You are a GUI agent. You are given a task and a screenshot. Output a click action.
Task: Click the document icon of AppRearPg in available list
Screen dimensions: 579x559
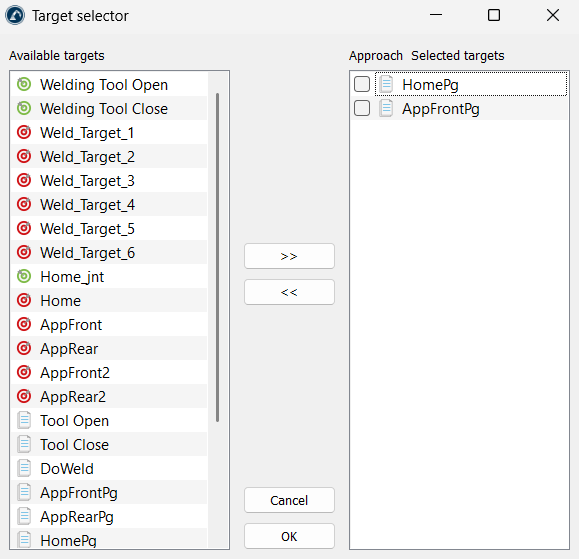24,517
